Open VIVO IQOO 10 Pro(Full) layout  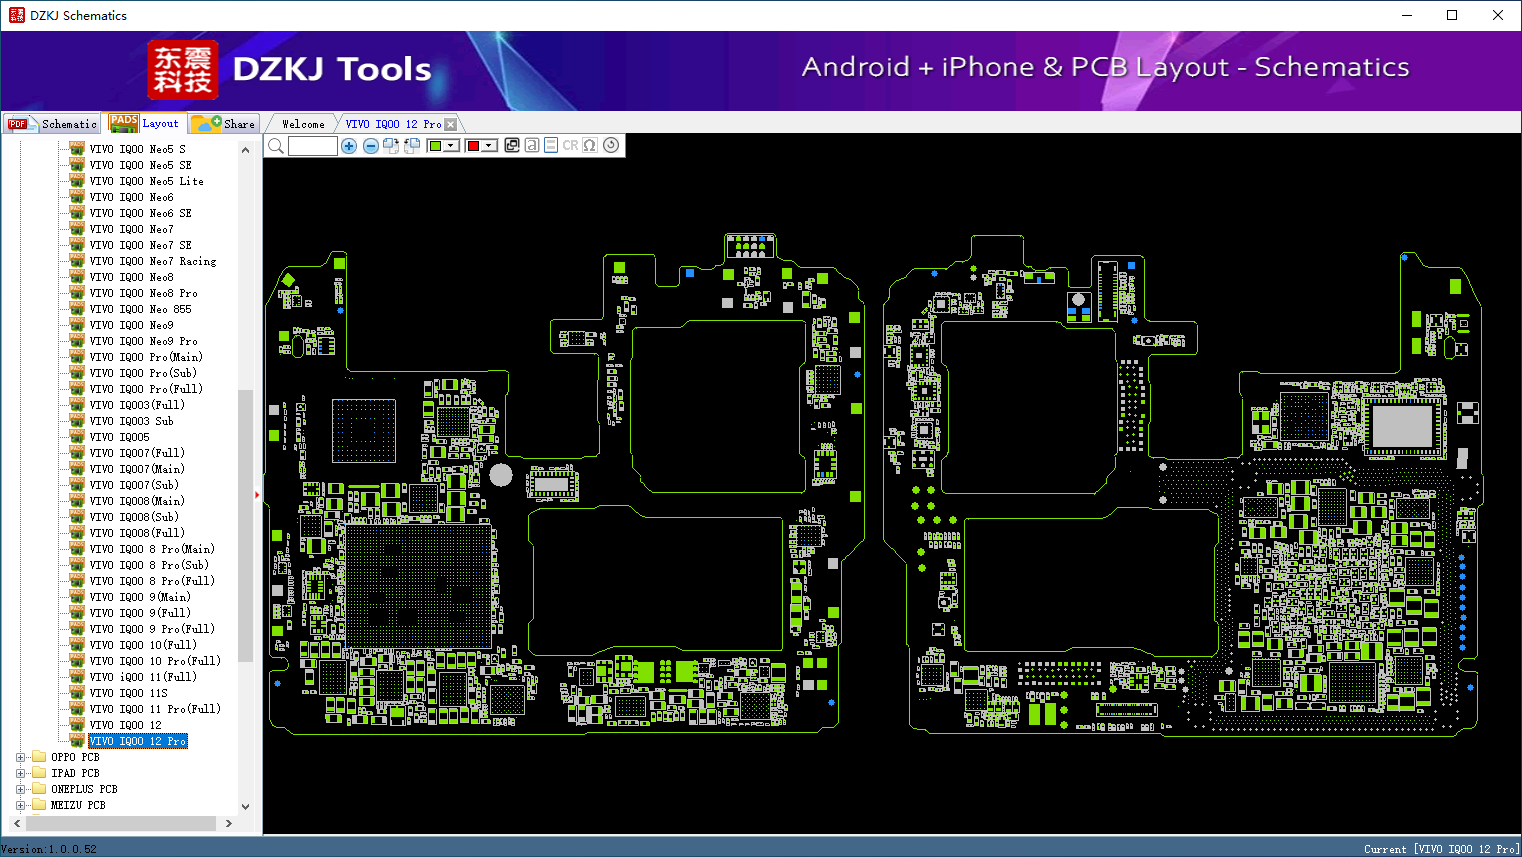click(x=155, y=661)
